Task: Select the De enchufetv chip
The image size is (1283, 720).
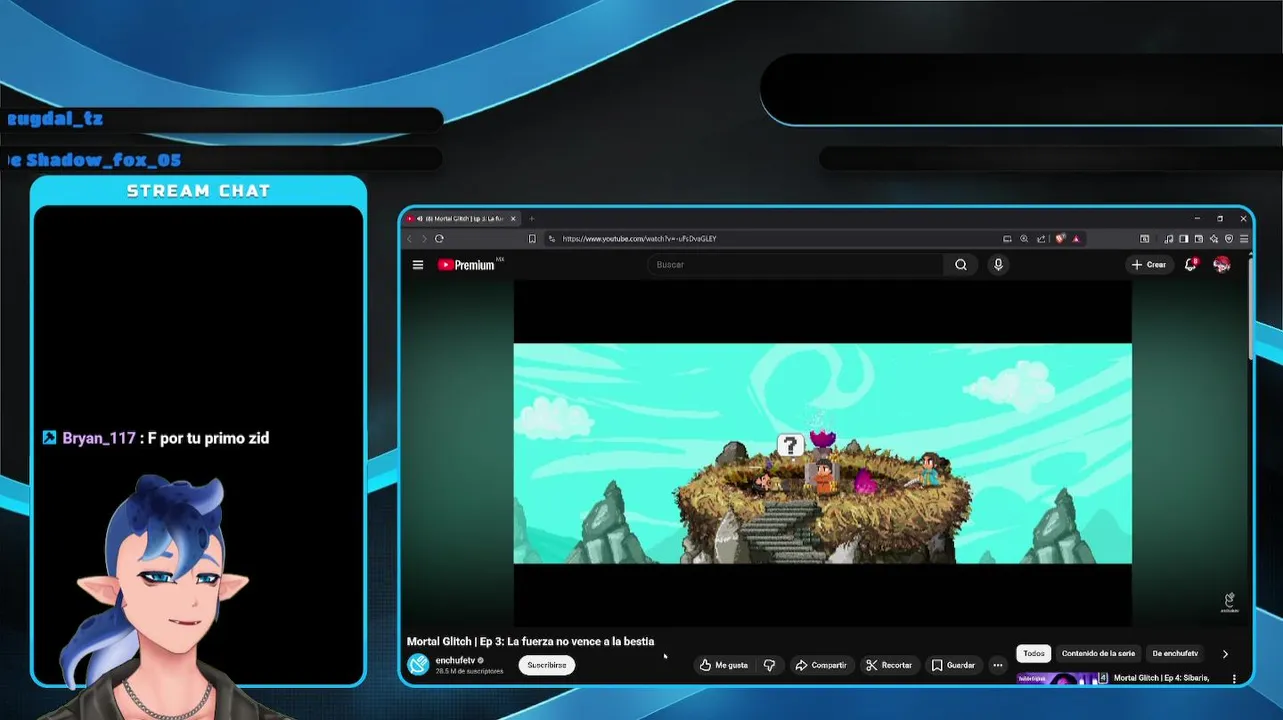Action: pyautogui.click(x=1175, y=653)
